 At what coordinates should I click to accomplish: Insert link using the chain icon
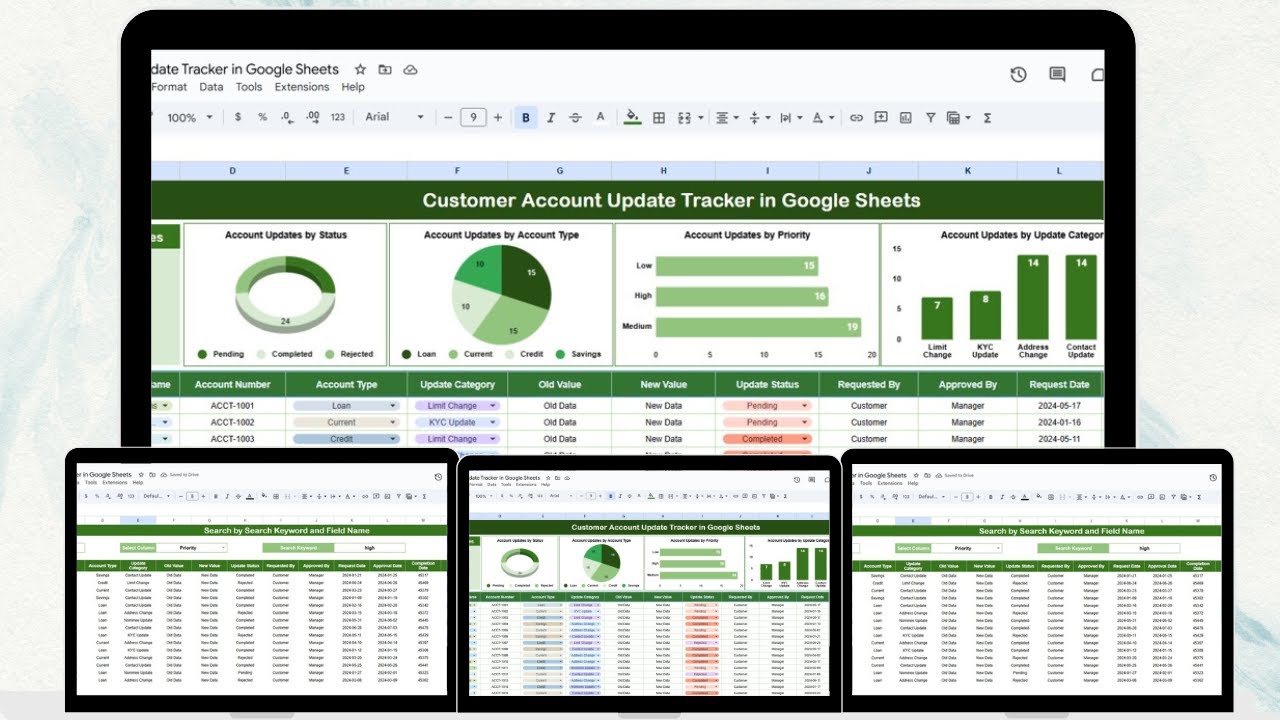coord(856,117)
